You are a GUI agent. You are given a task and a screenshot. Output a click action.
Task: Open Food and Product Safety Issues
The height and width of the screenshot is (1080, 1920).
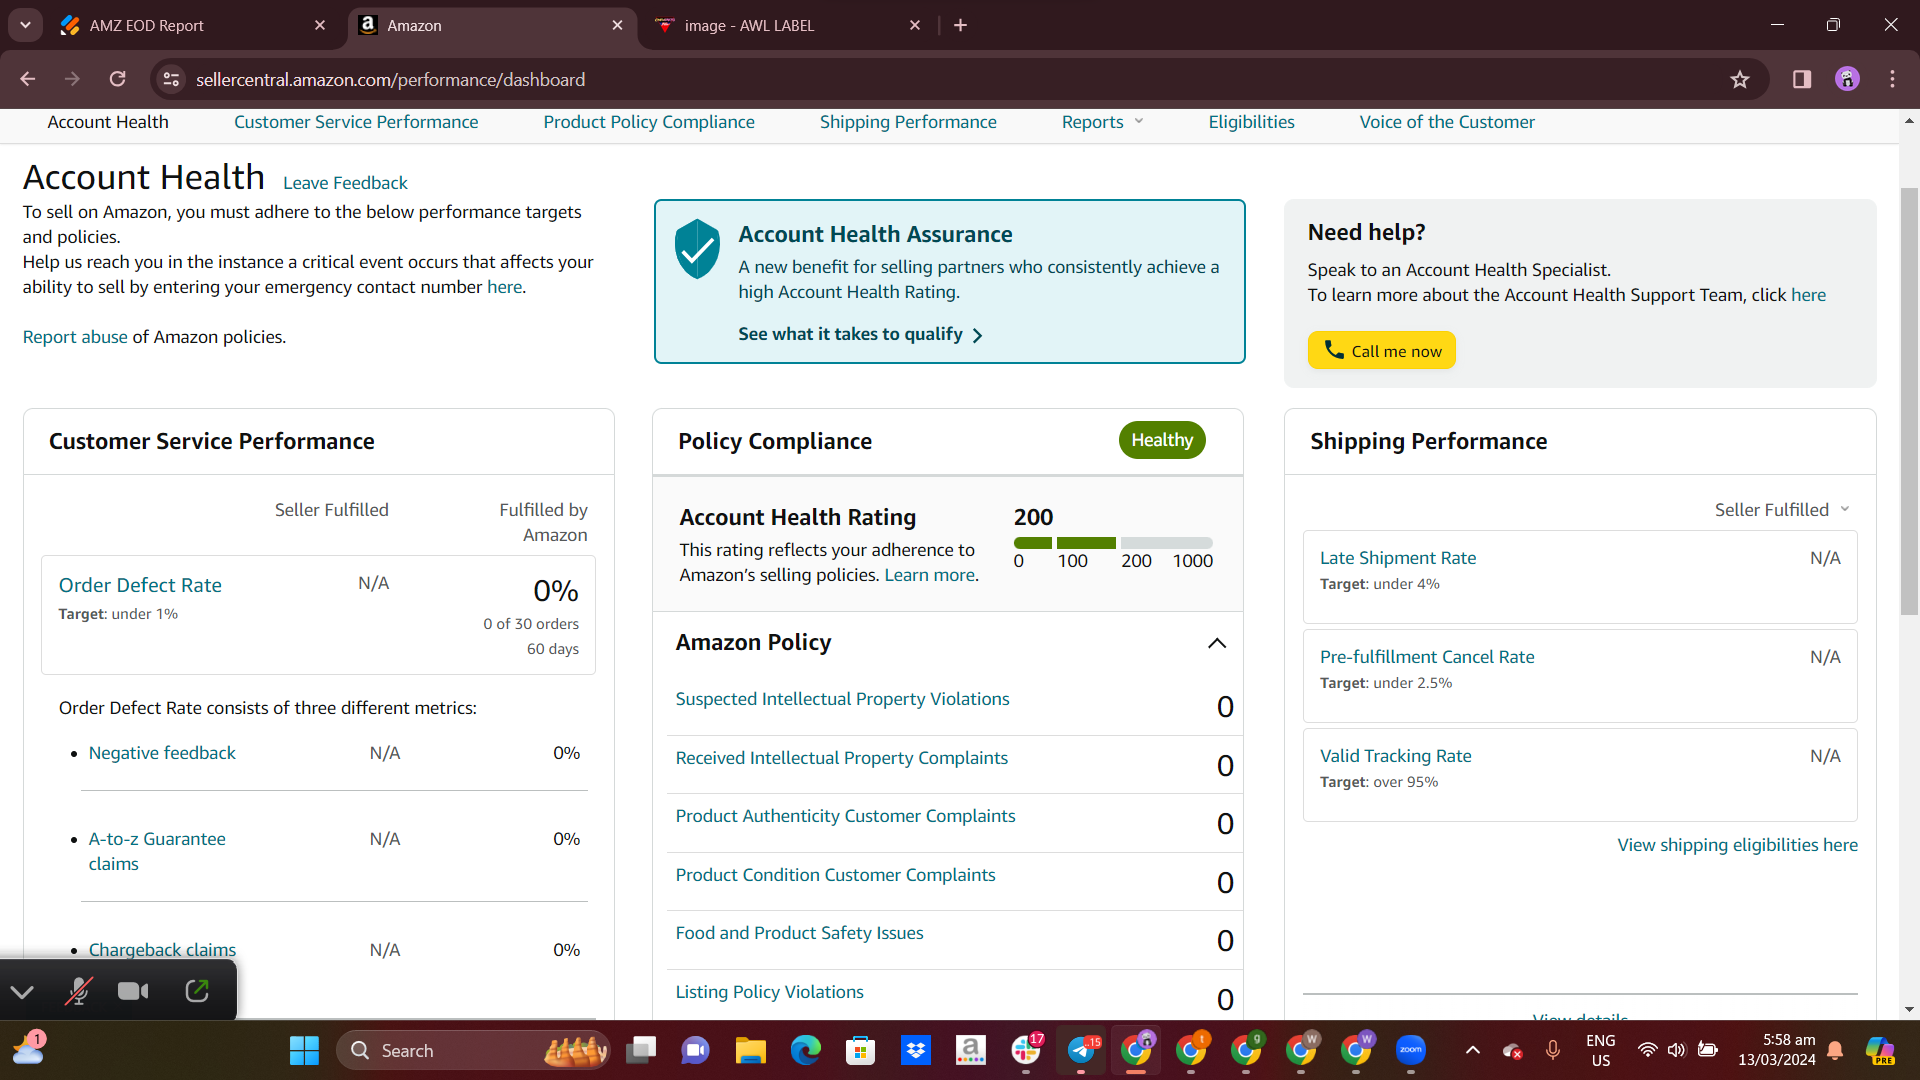click(799, 933)
